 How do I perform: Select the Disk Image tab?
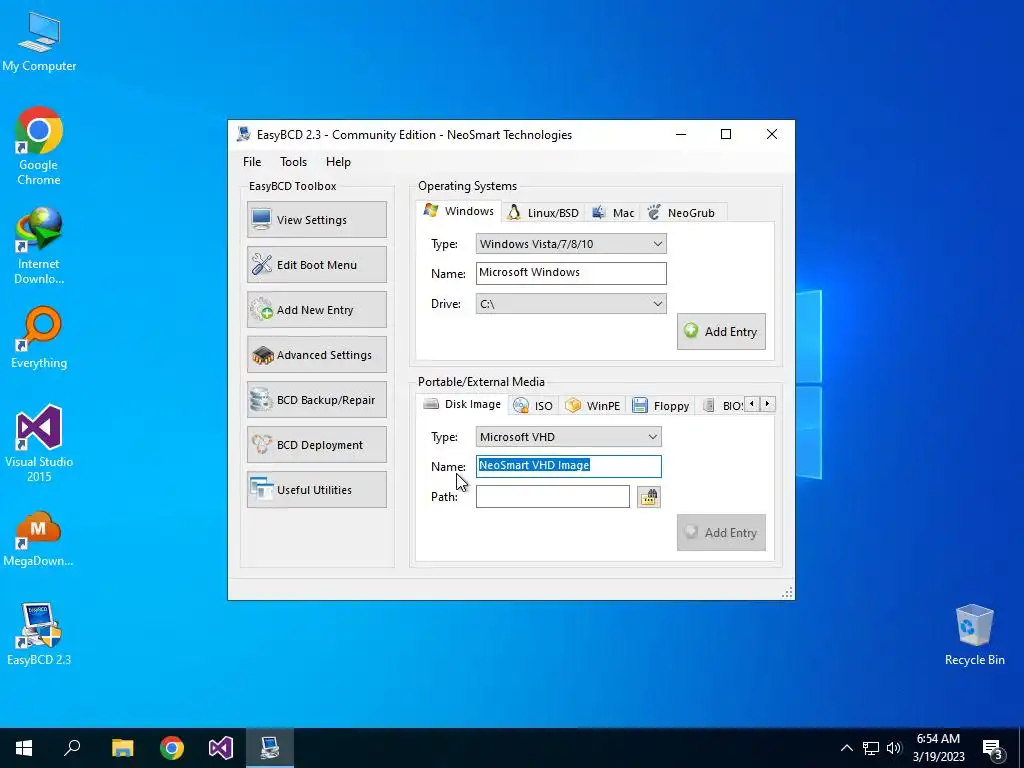coord(462,404)
